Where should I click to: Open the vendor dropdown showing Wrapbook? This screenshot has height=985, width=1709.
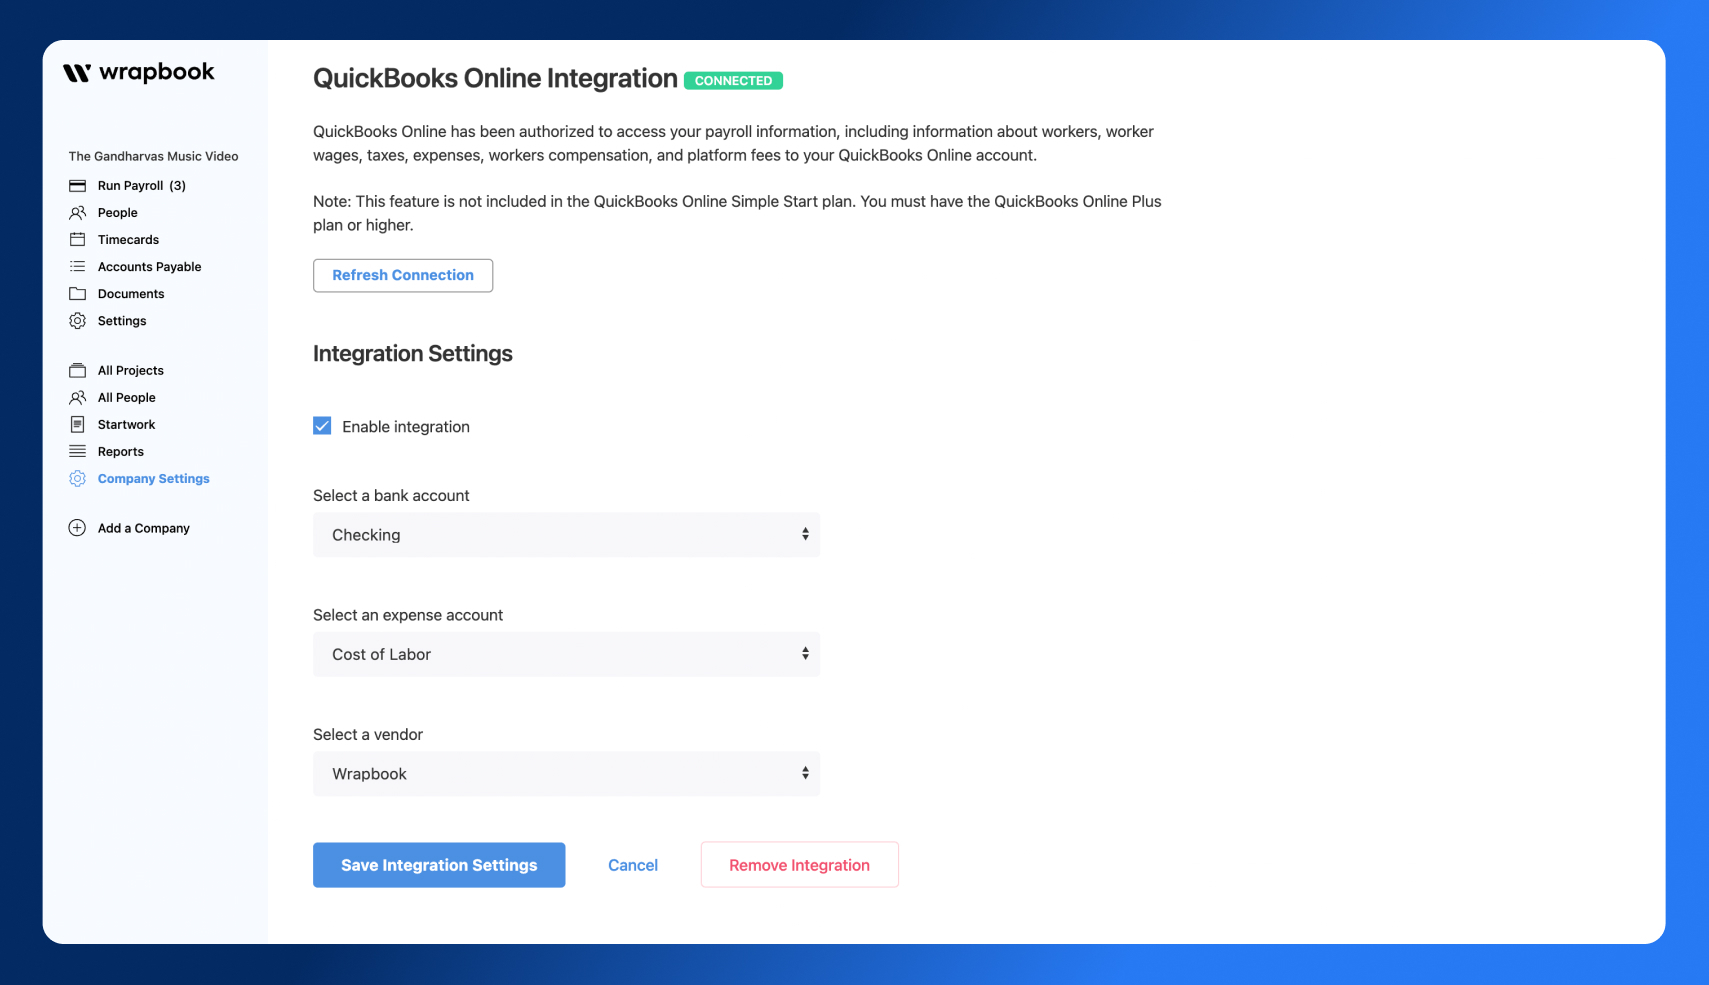click(x=566, y=773)
